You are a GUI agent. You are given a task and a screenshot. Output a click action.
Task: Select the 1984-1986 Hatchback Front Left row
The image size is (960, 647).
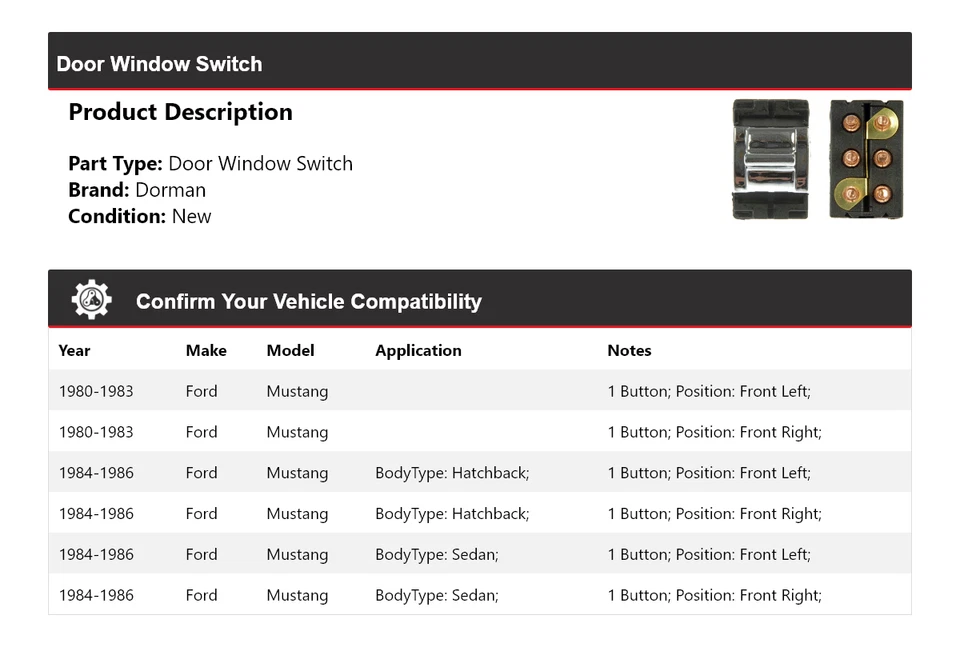coord(480,473)
